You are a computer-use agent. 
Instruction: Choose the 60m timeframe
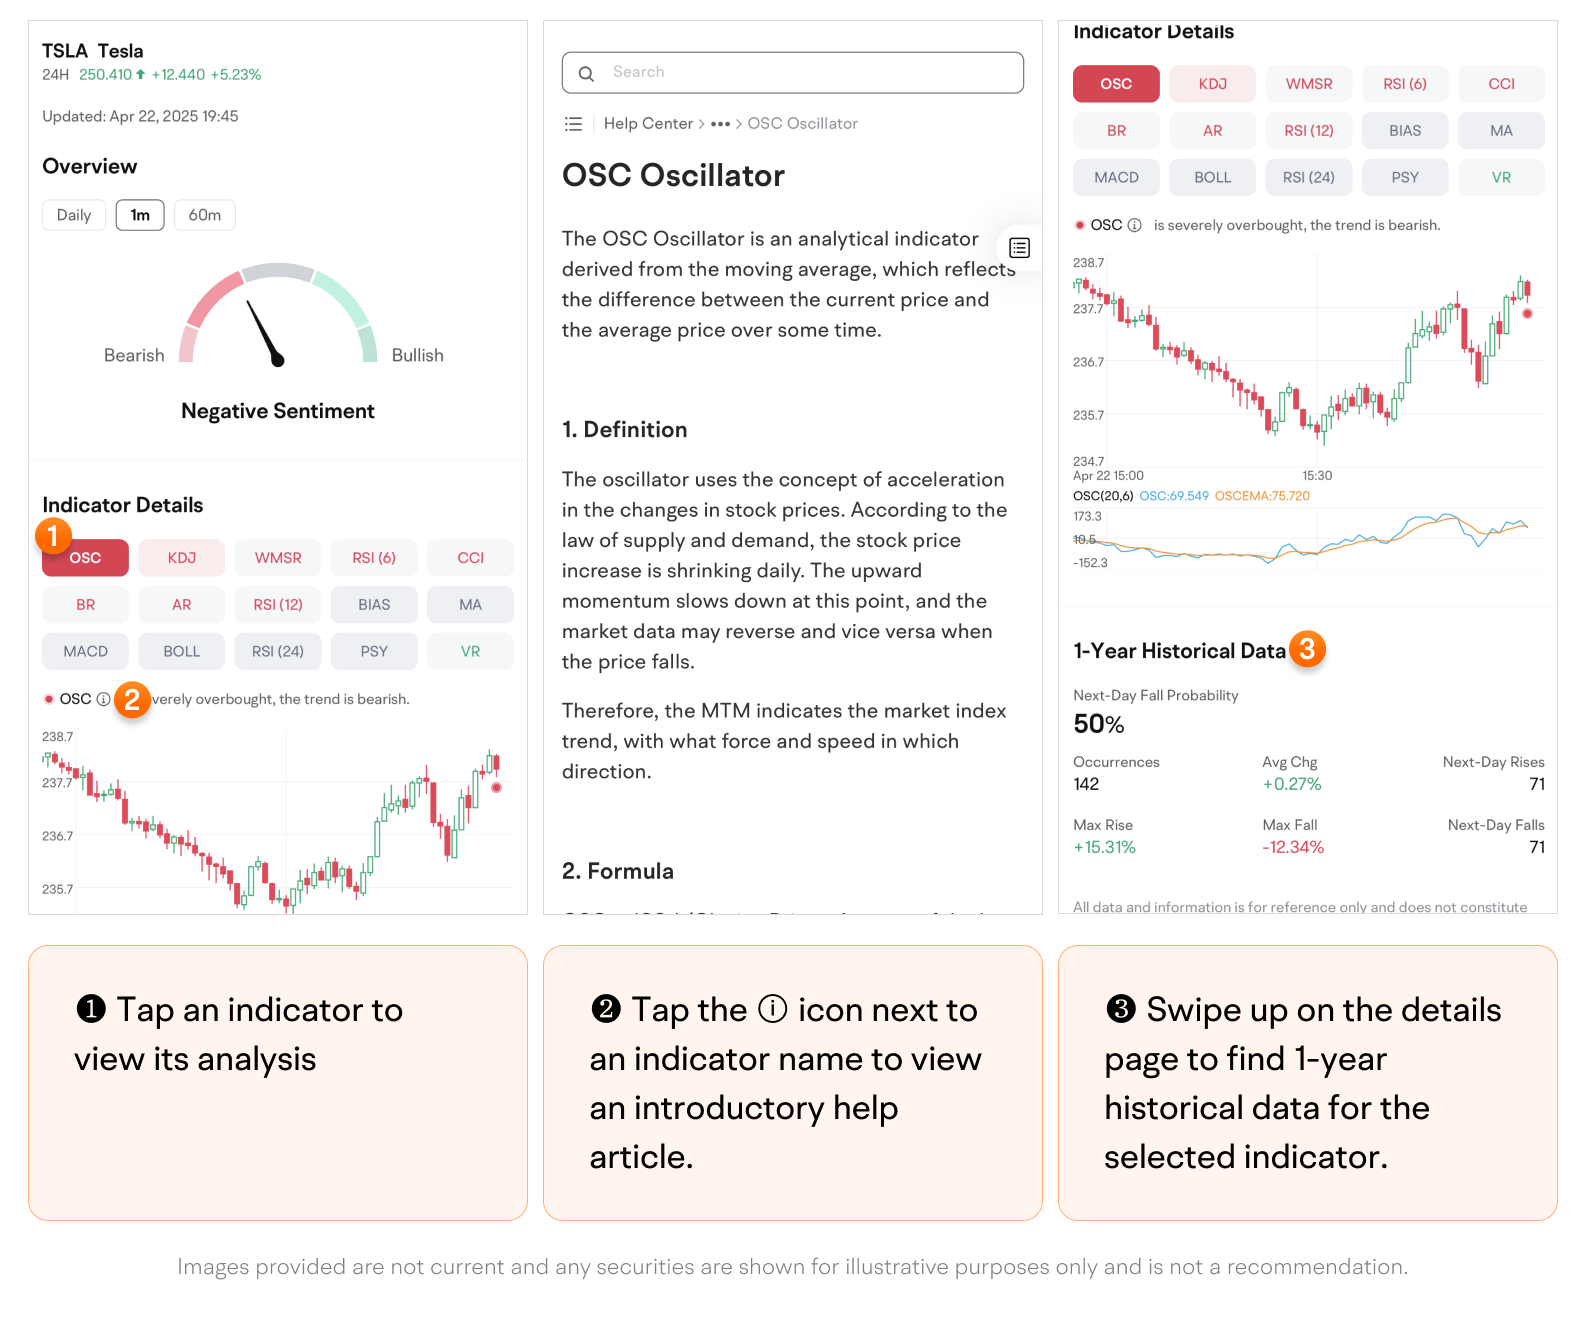(x=205, y=215)
